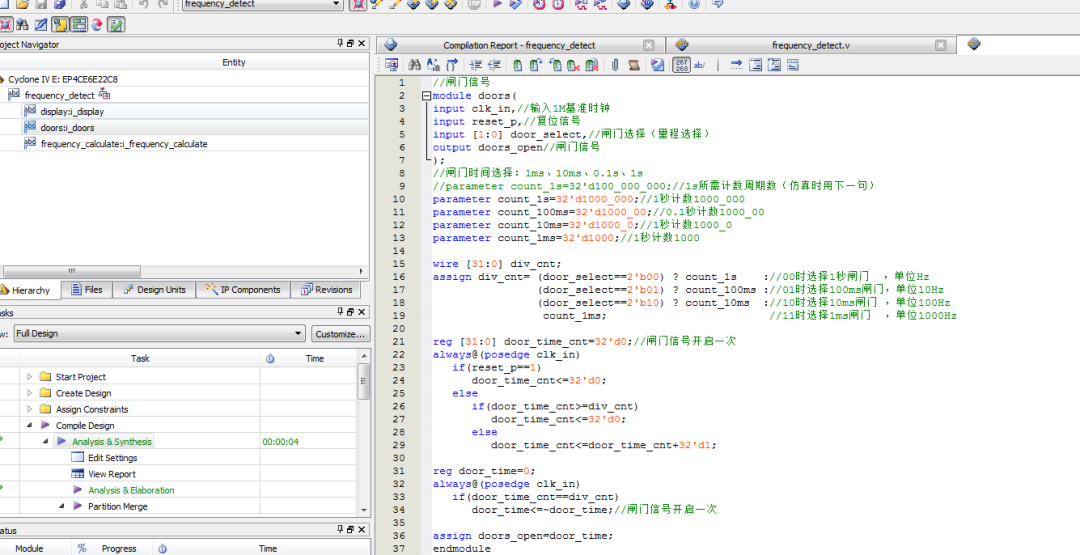Open the Full Design flow dropdown
This screenshot has height=555, width=1080.
(298, 334)
